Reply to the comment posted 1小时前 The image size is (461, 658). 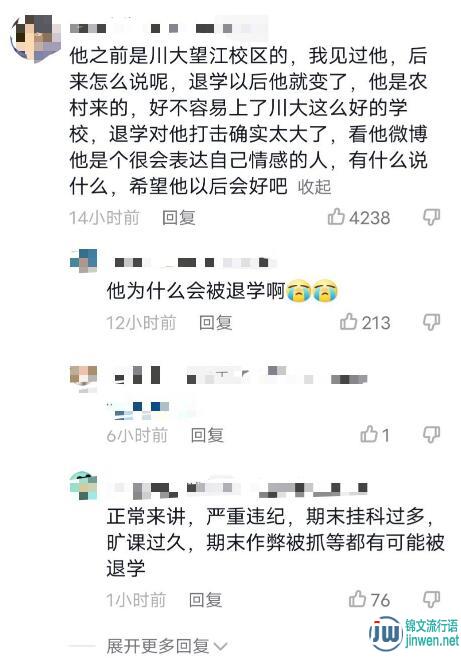(206, 600)
